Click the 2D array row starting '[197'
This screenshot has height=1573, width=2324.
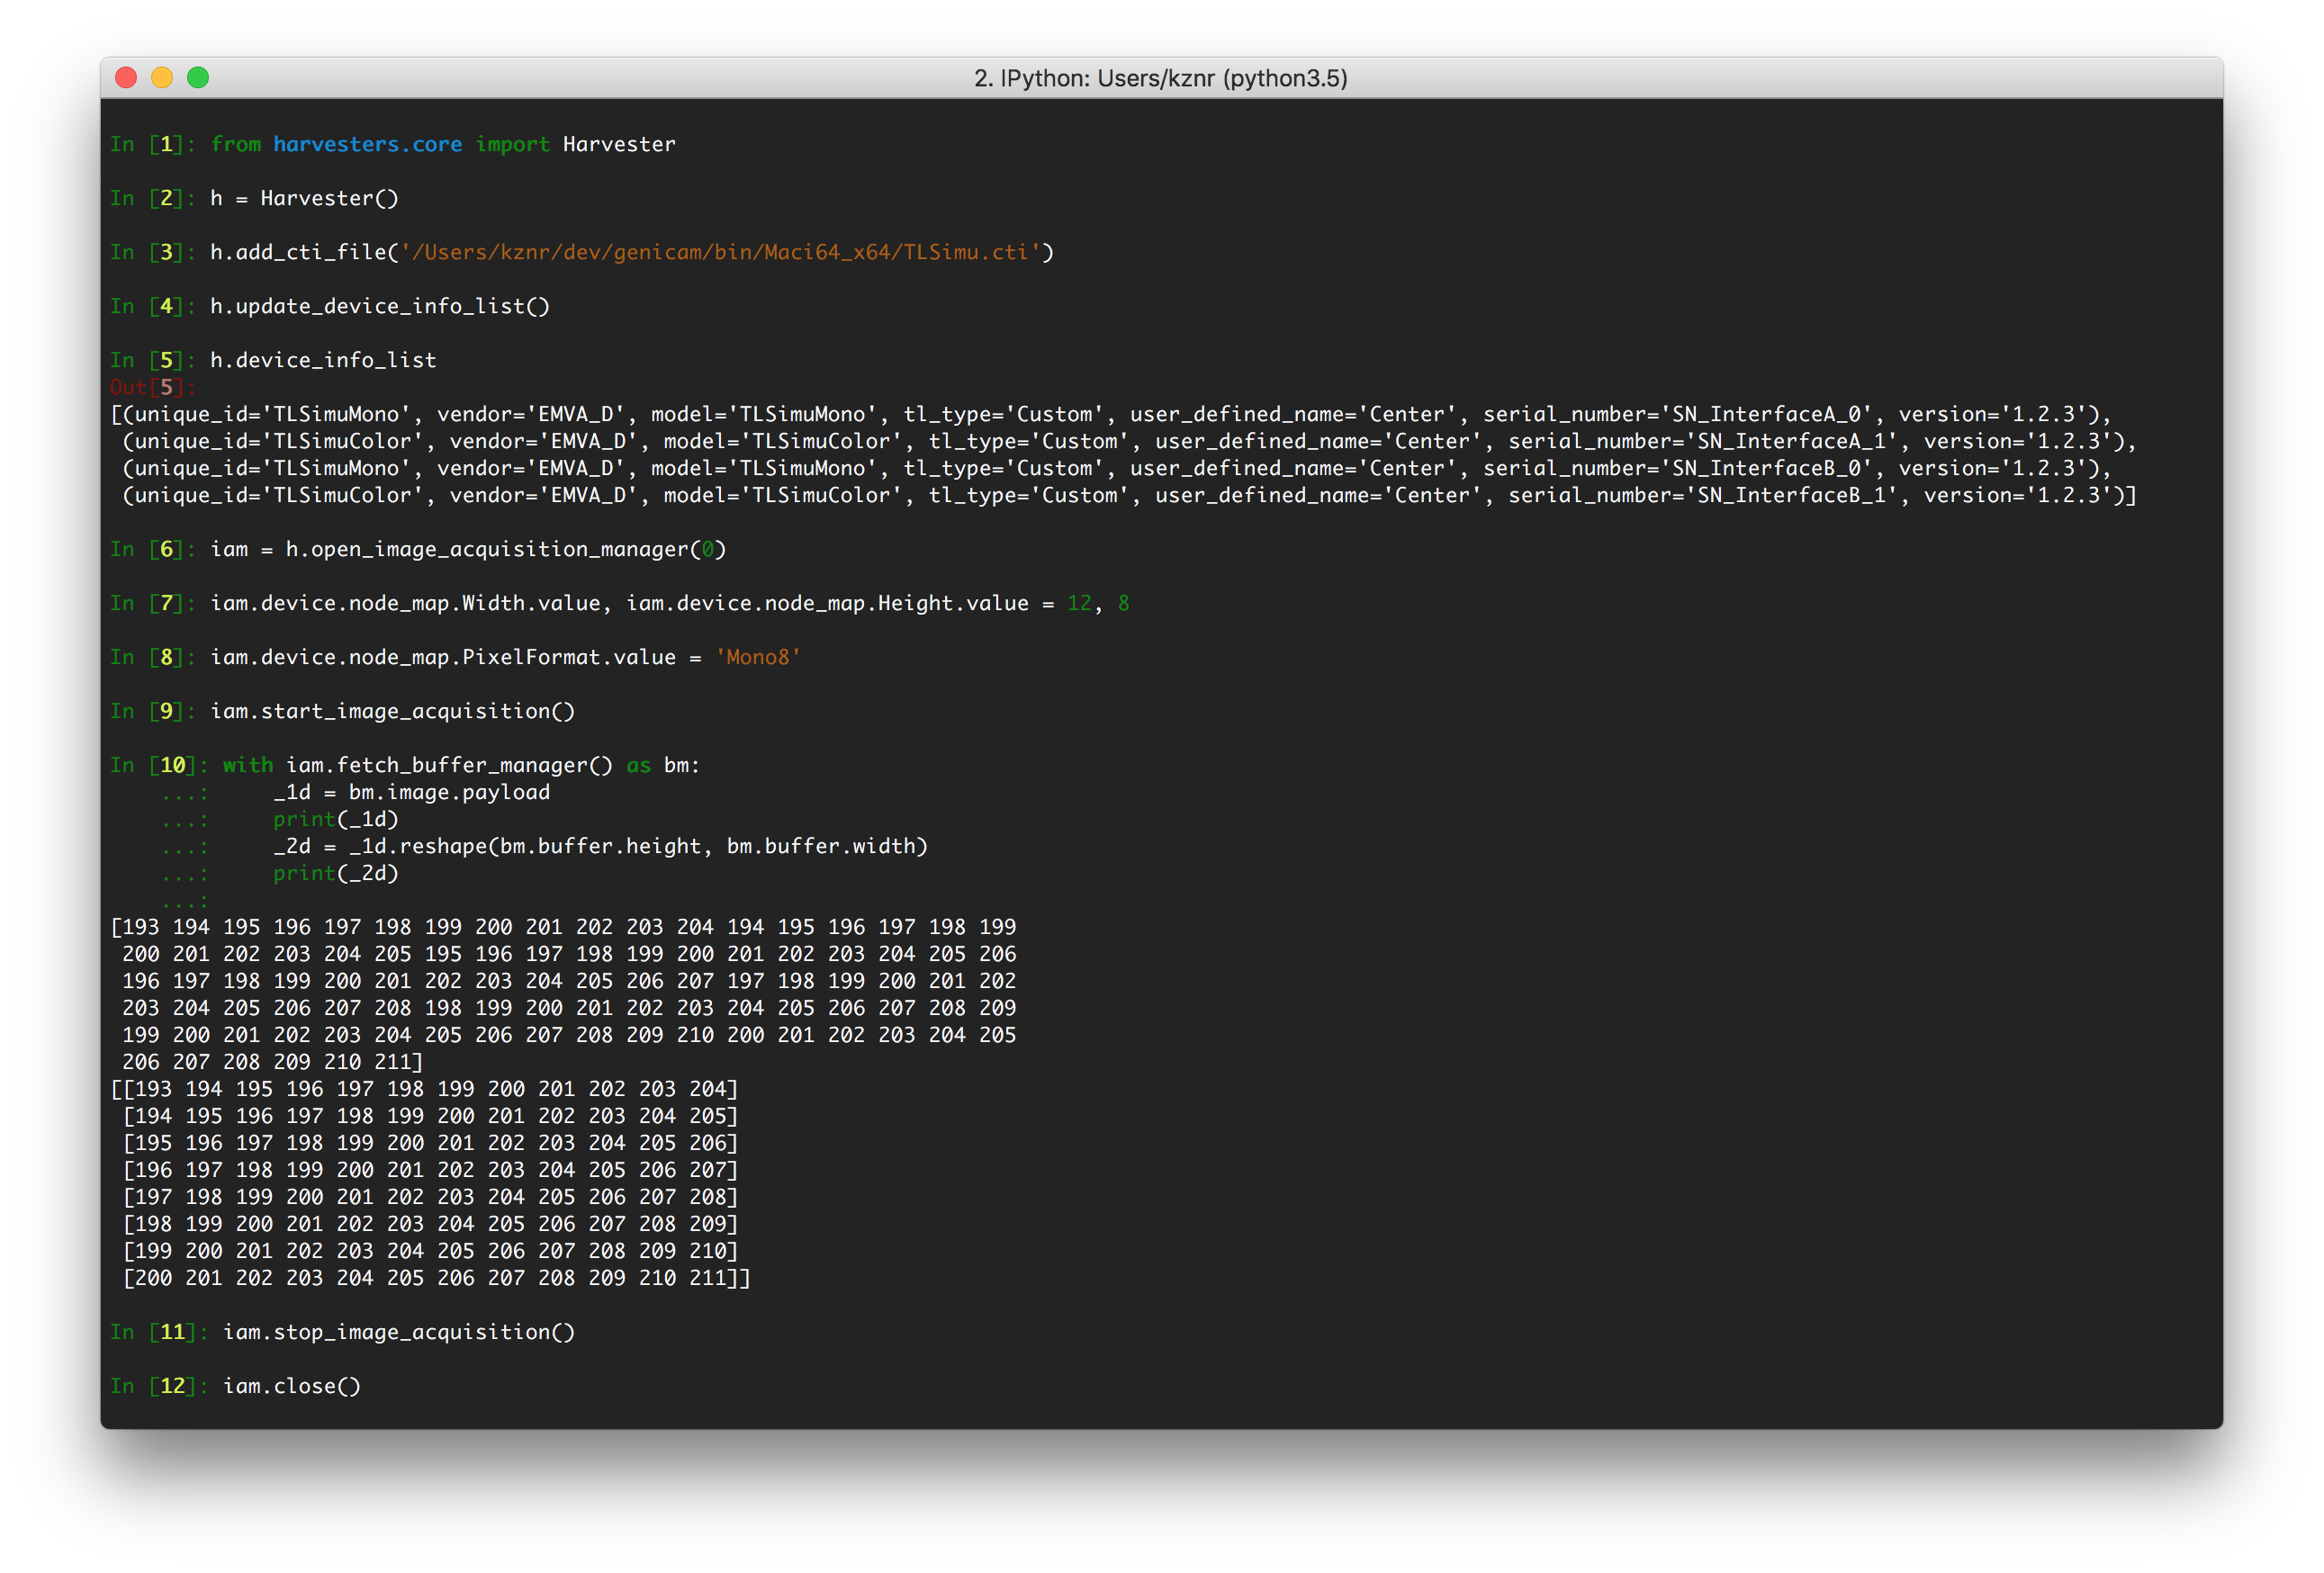pyautogui.click(x=430, y=1197)
